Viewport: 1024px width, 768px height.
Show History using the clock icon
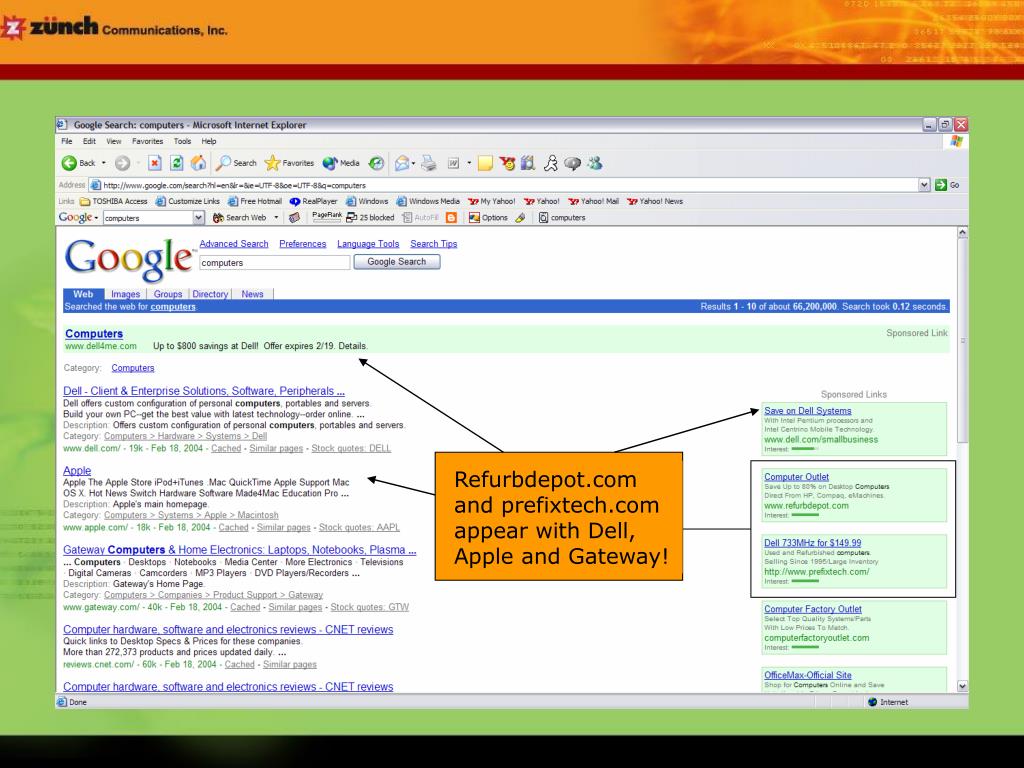point(376,163)
